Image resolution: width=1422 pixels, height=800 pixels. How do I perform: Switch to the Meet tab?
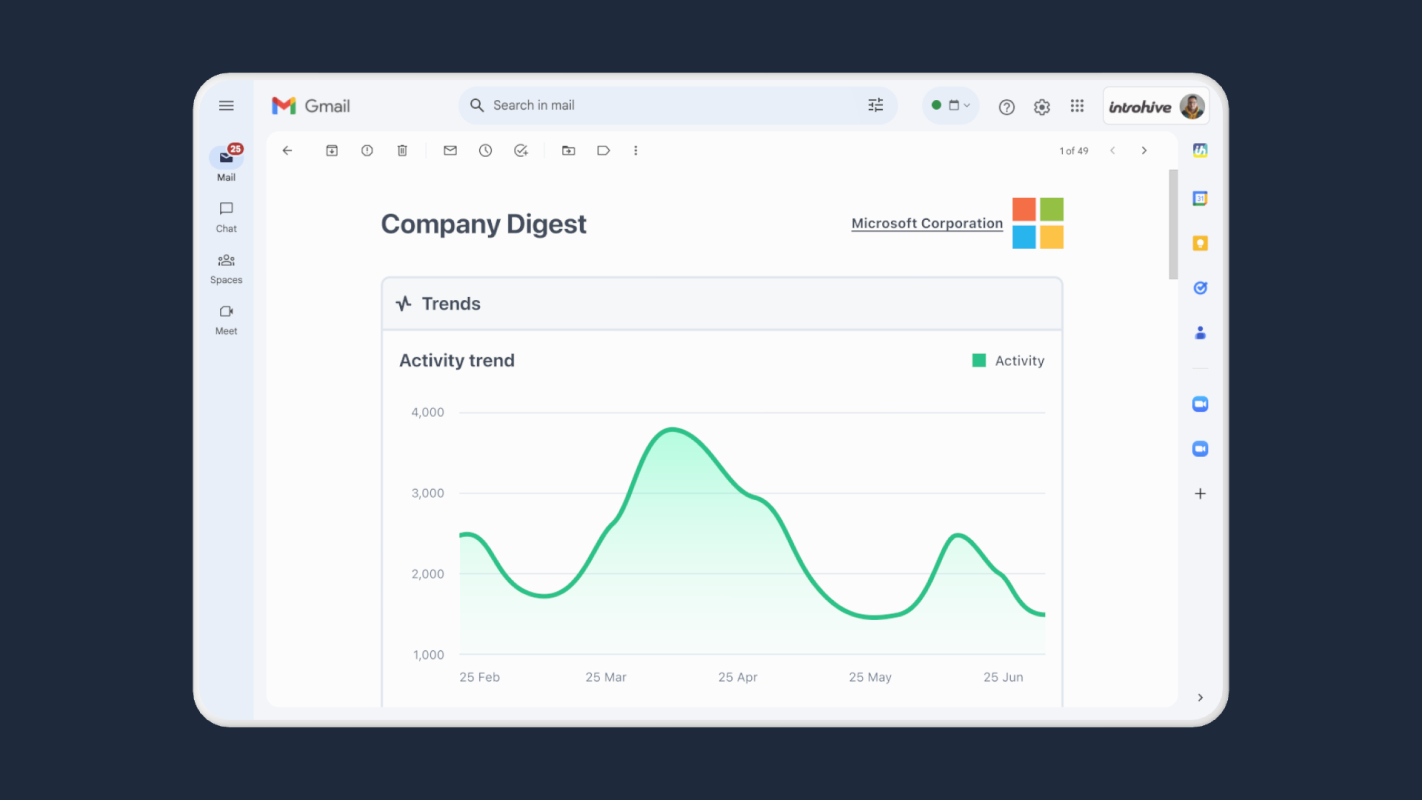[x=226, y=319]
